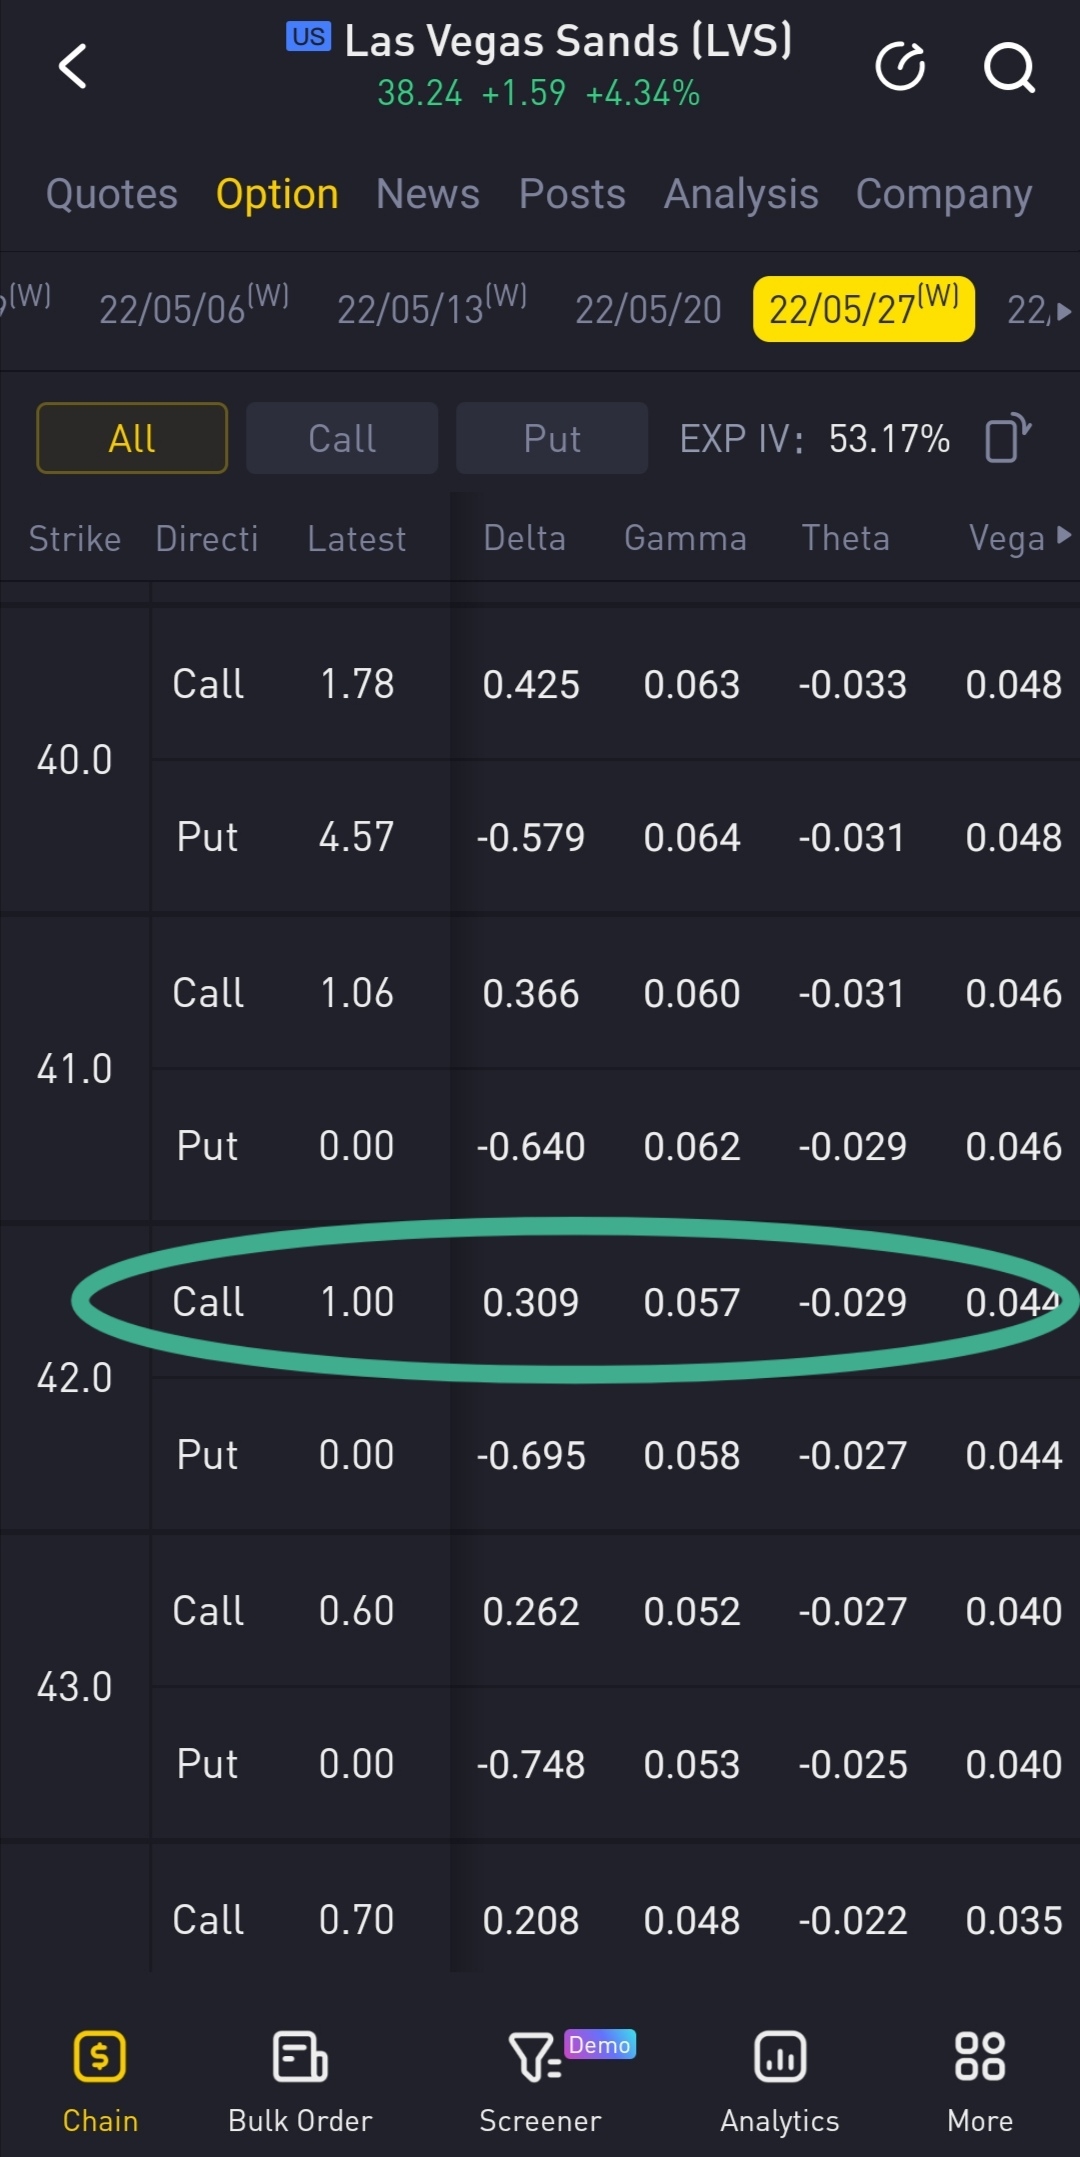The height and width of the screenshot is (2157, 1080).
Task: Select the All options filter
Action: pos(132,438)
